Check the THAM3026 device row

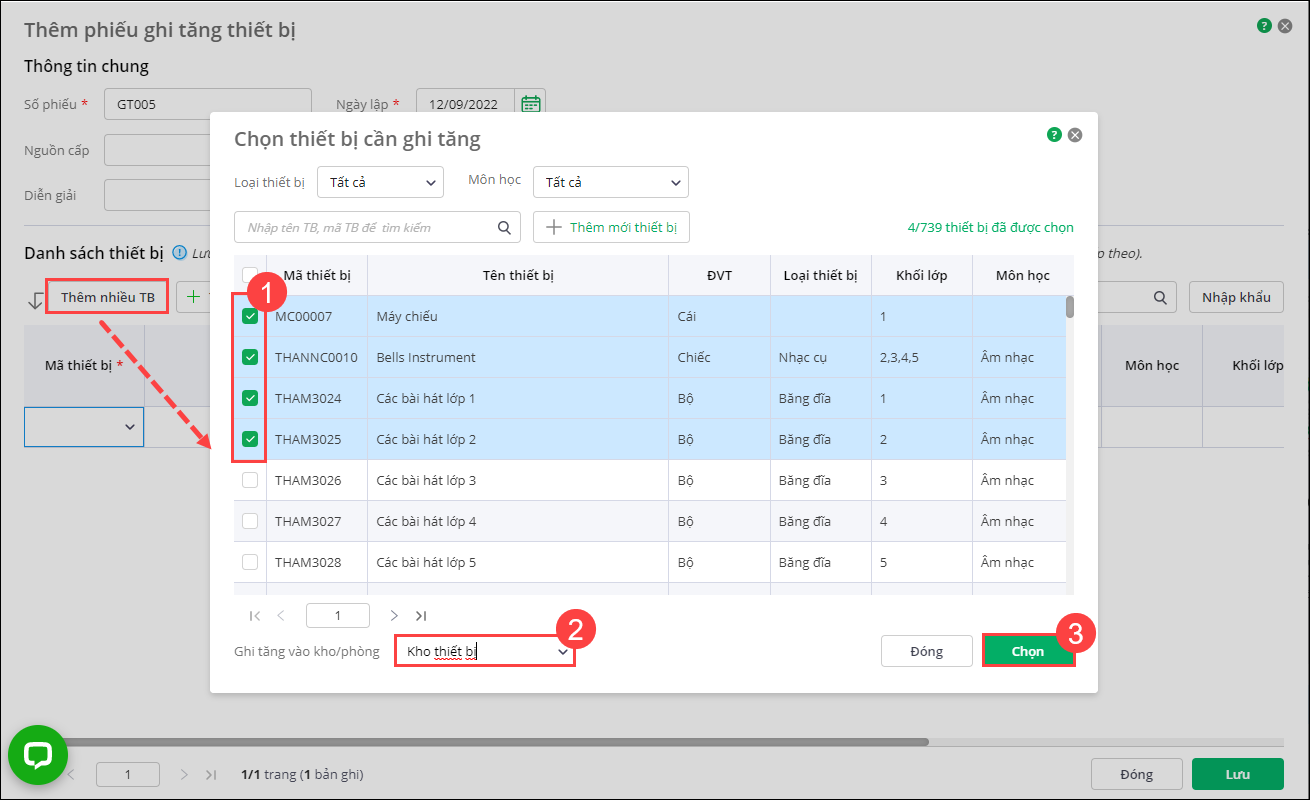250,480
